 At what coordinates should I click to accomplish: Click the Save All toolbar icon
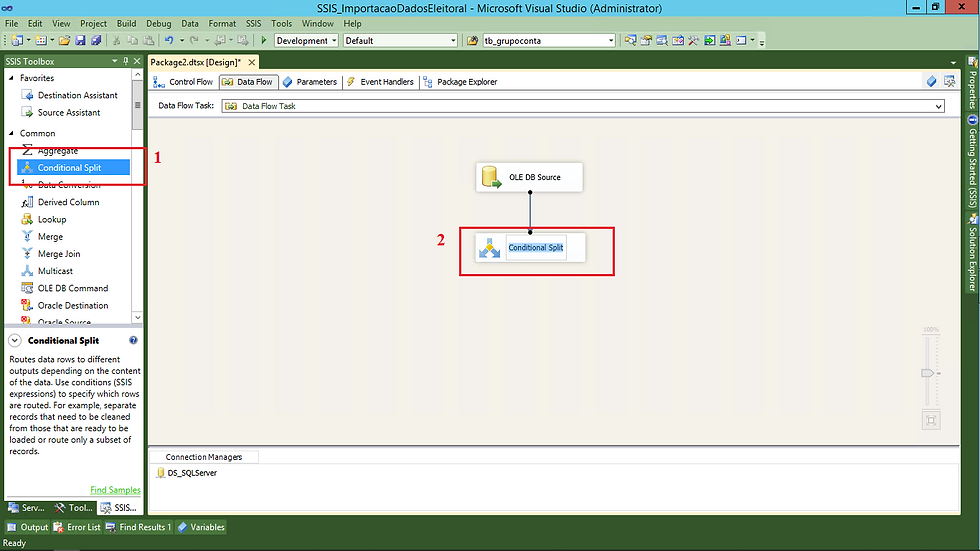click(x=96, y=41)
